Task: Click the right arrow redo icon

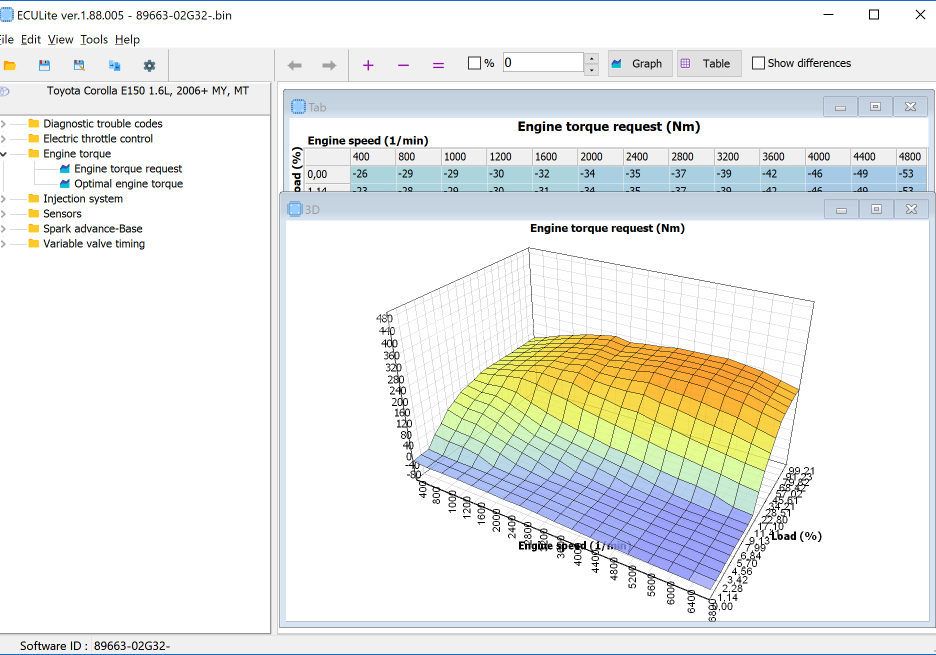Action: [x=329, y=65]
